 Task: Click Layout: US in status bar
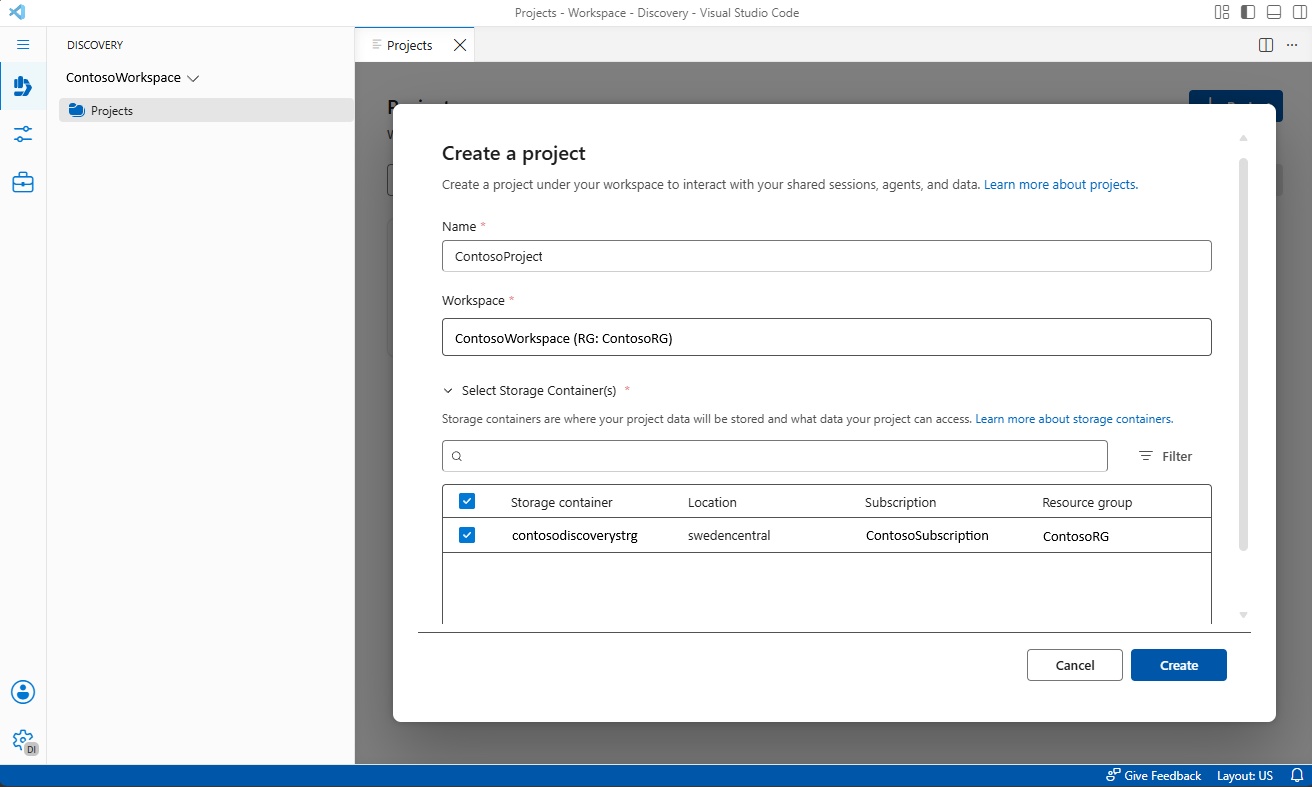point(1245,776)
